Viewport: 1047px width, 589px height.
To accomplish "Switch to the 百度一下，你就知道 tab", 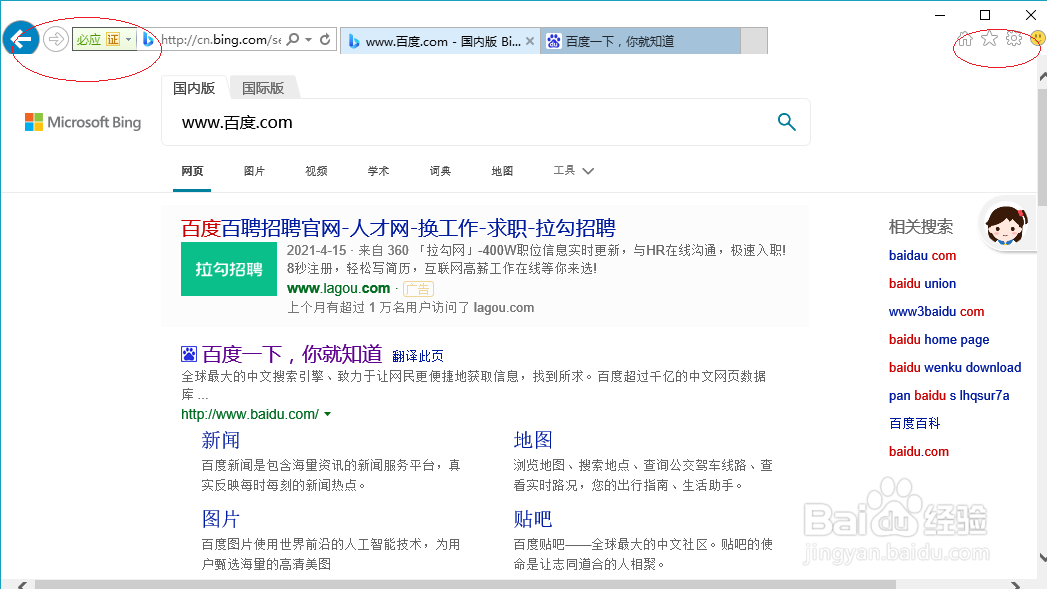I will [x=640, y=41].
